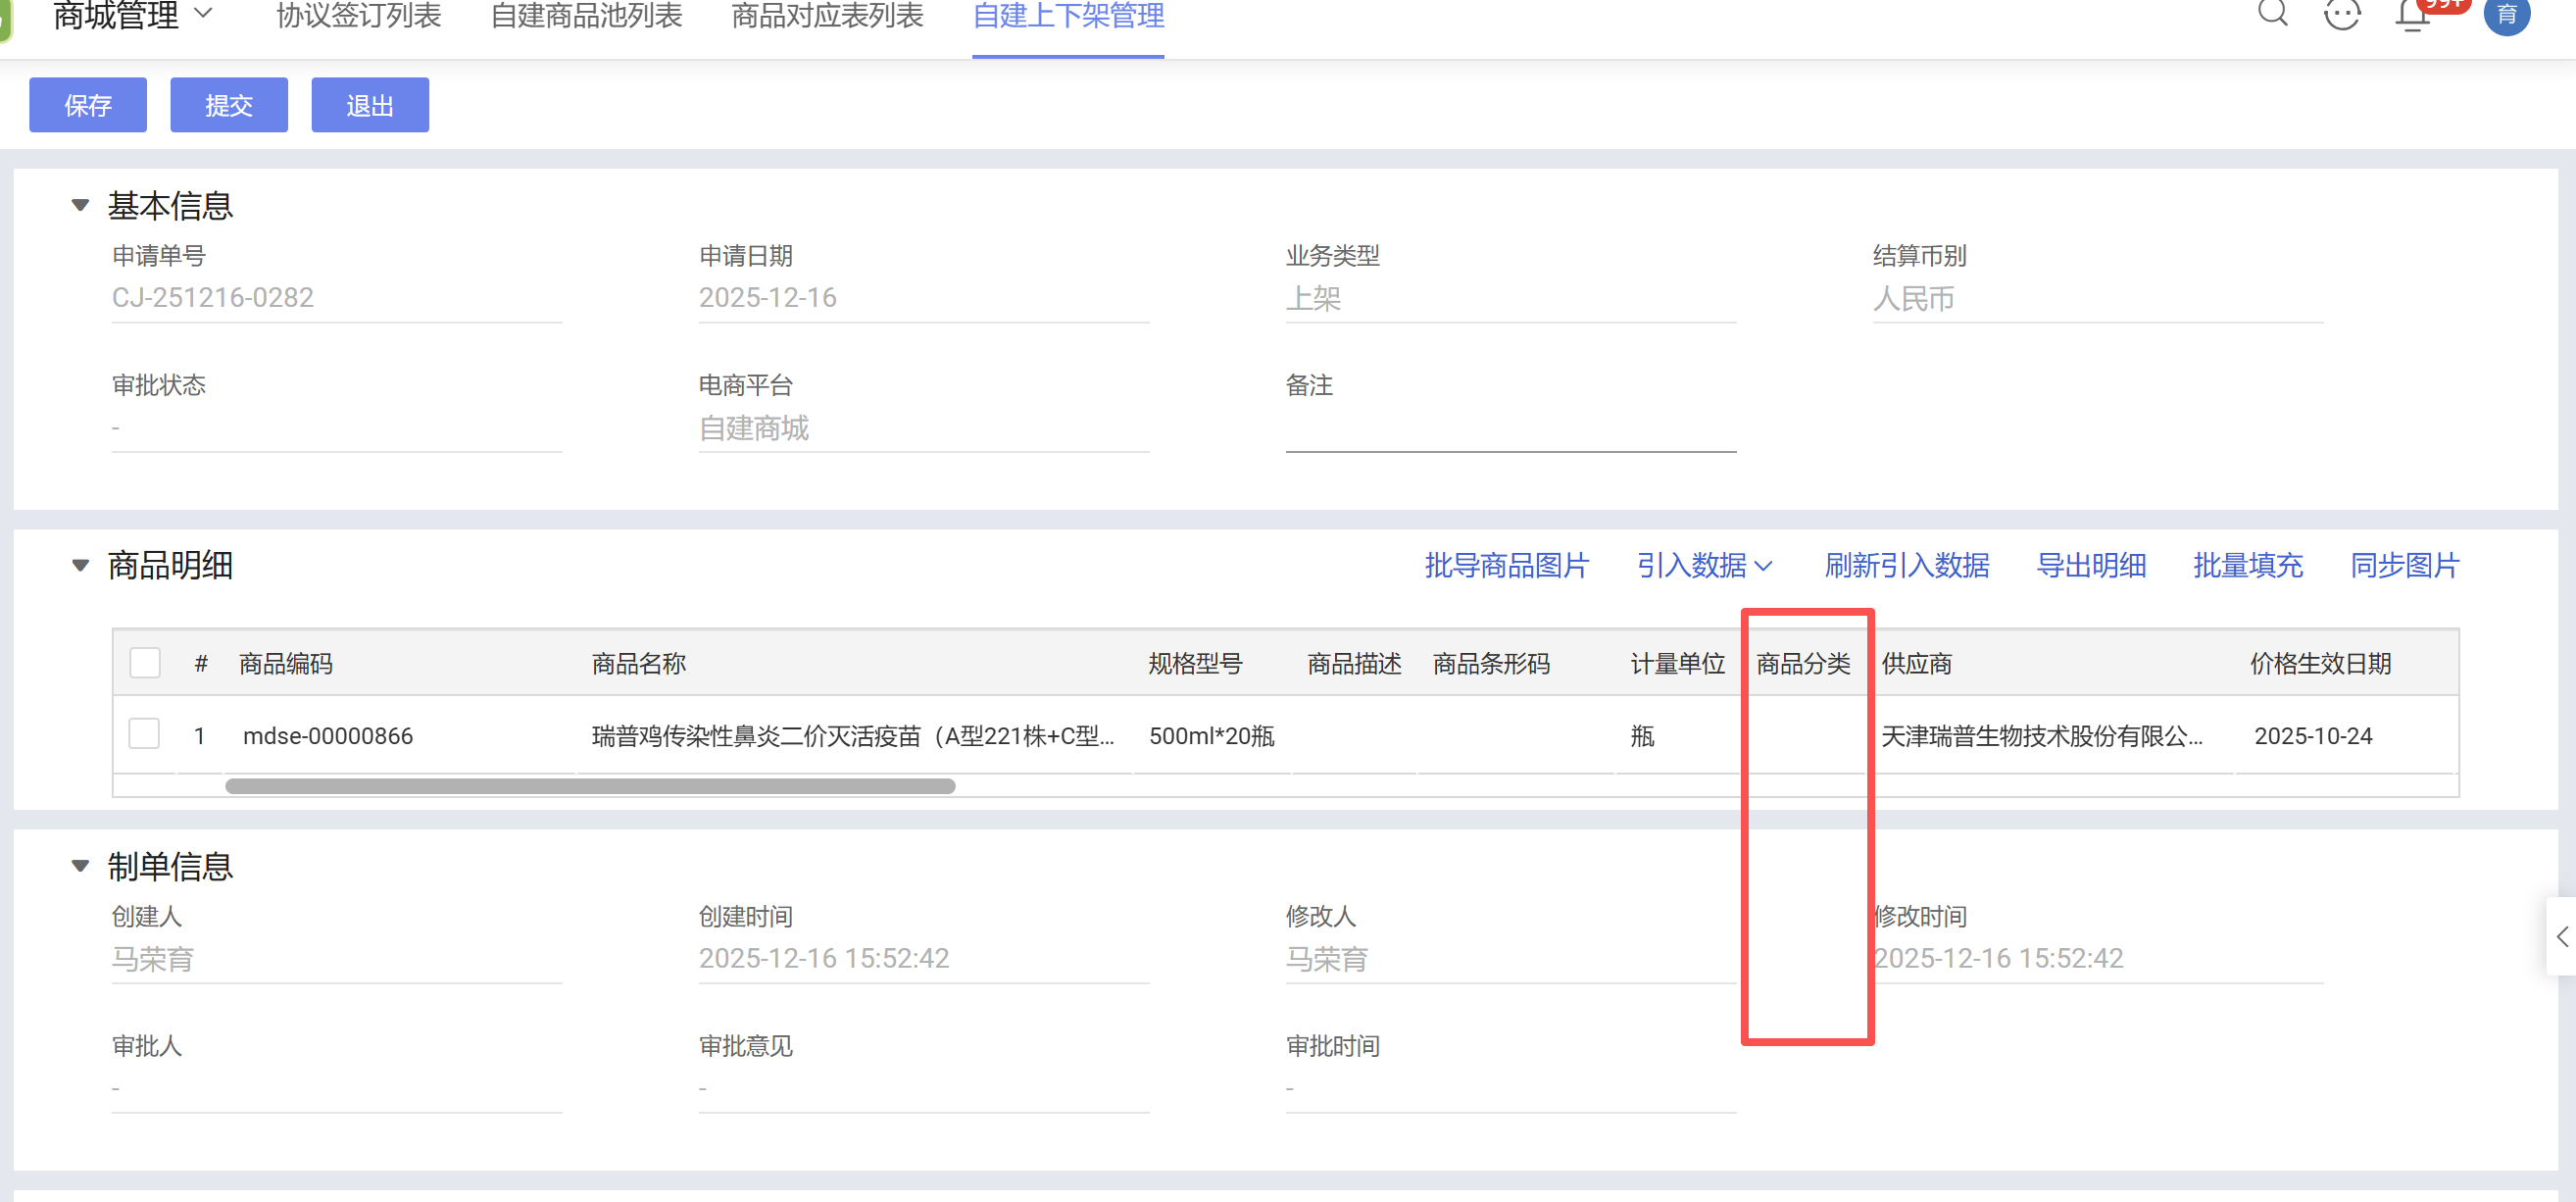Expand the right side panel arrow
The image size is (2576, 1202).
[2561, 936]
